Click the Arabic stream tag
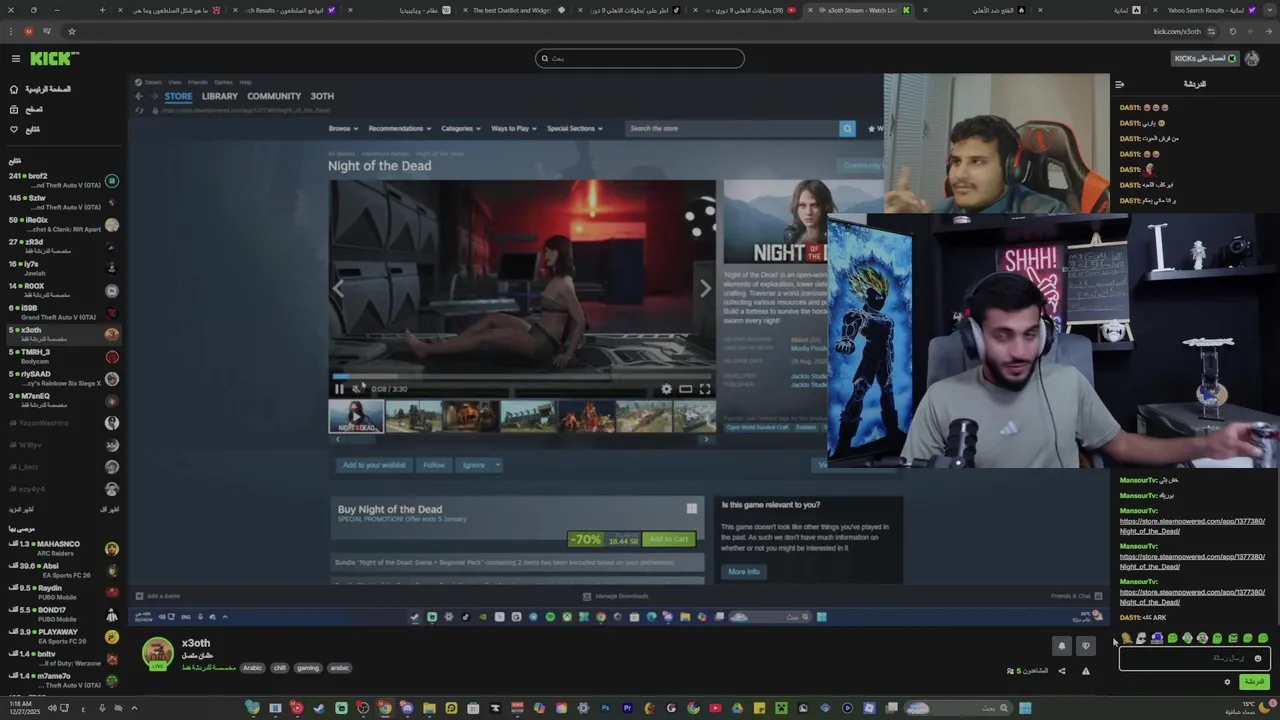The height and width of the screenshot is (720, 1280). pyautogui.click(x=252, y=668)
